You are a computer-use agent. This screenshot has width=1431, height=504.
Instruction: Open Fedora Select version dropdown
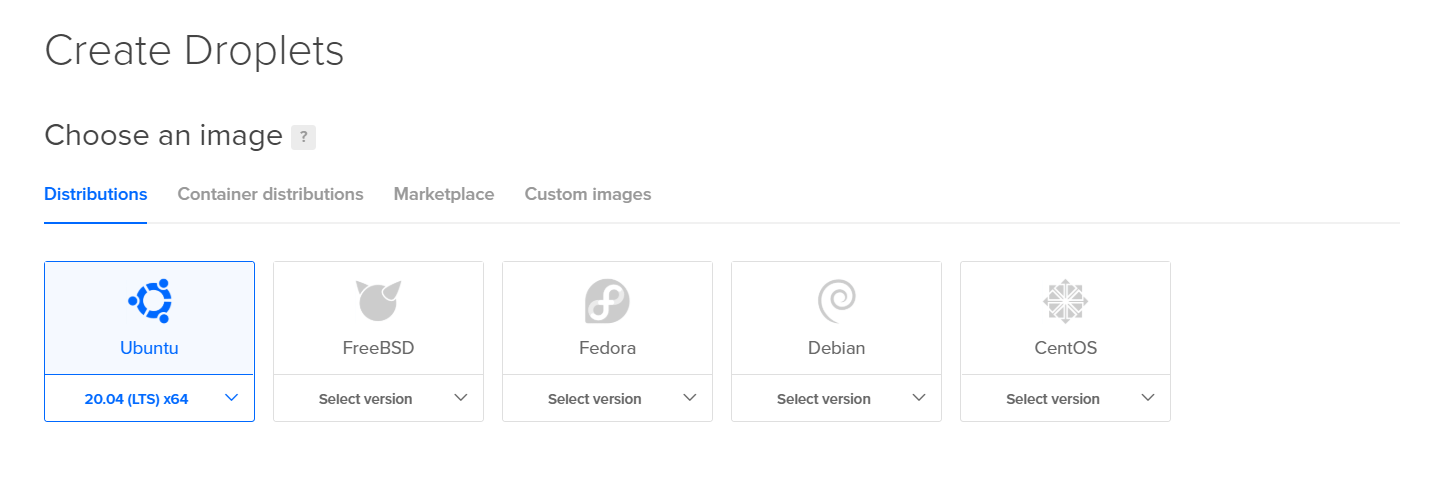pos(607,399)
